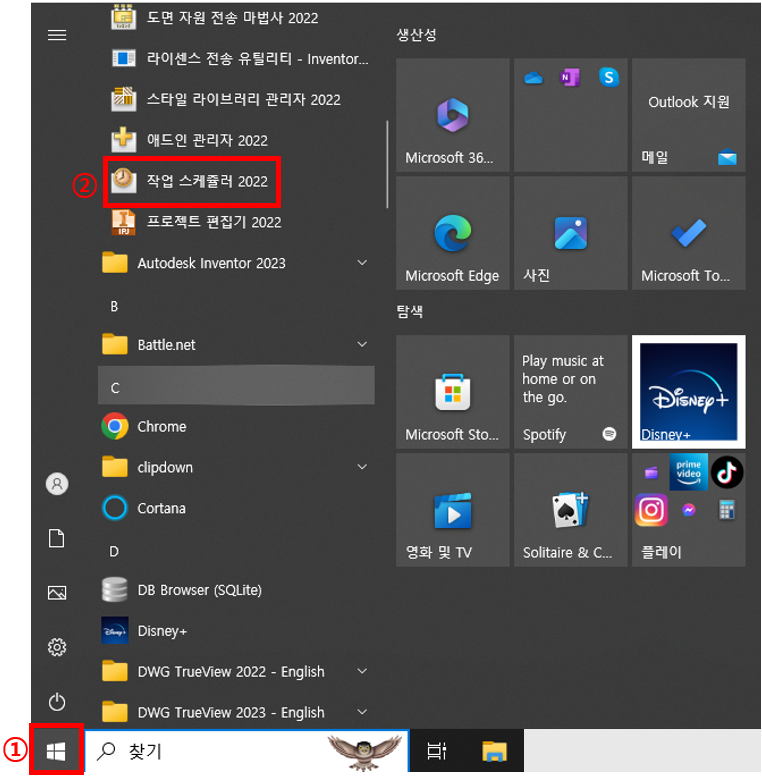This screenshot has height=776, width=762.
Task: Open the user account icon
Action: pos(57,484)
